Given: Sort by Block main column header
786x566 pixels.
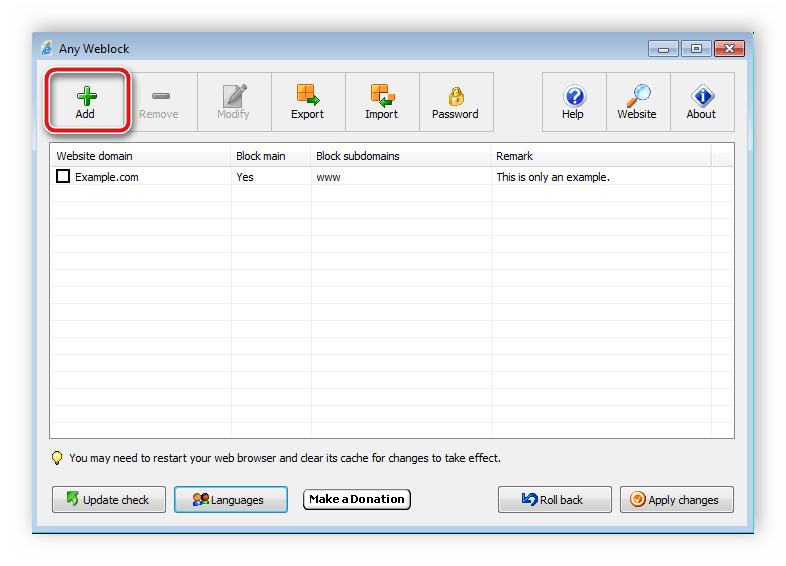Looking at the screenshot, I should 271,156.
